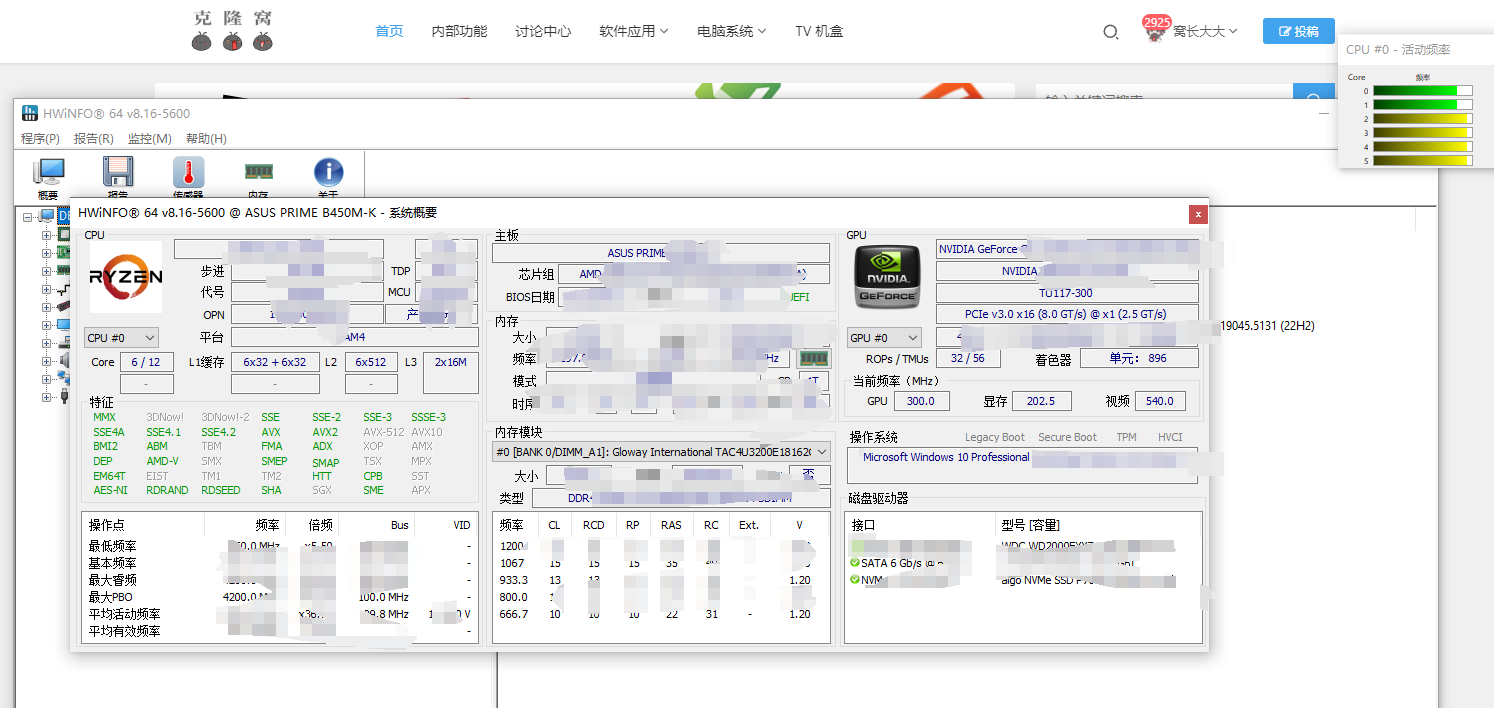This screenshot has height=708, width=1494.
Task: Click the Ryzen CPU logo
Action: coord(126,277)
